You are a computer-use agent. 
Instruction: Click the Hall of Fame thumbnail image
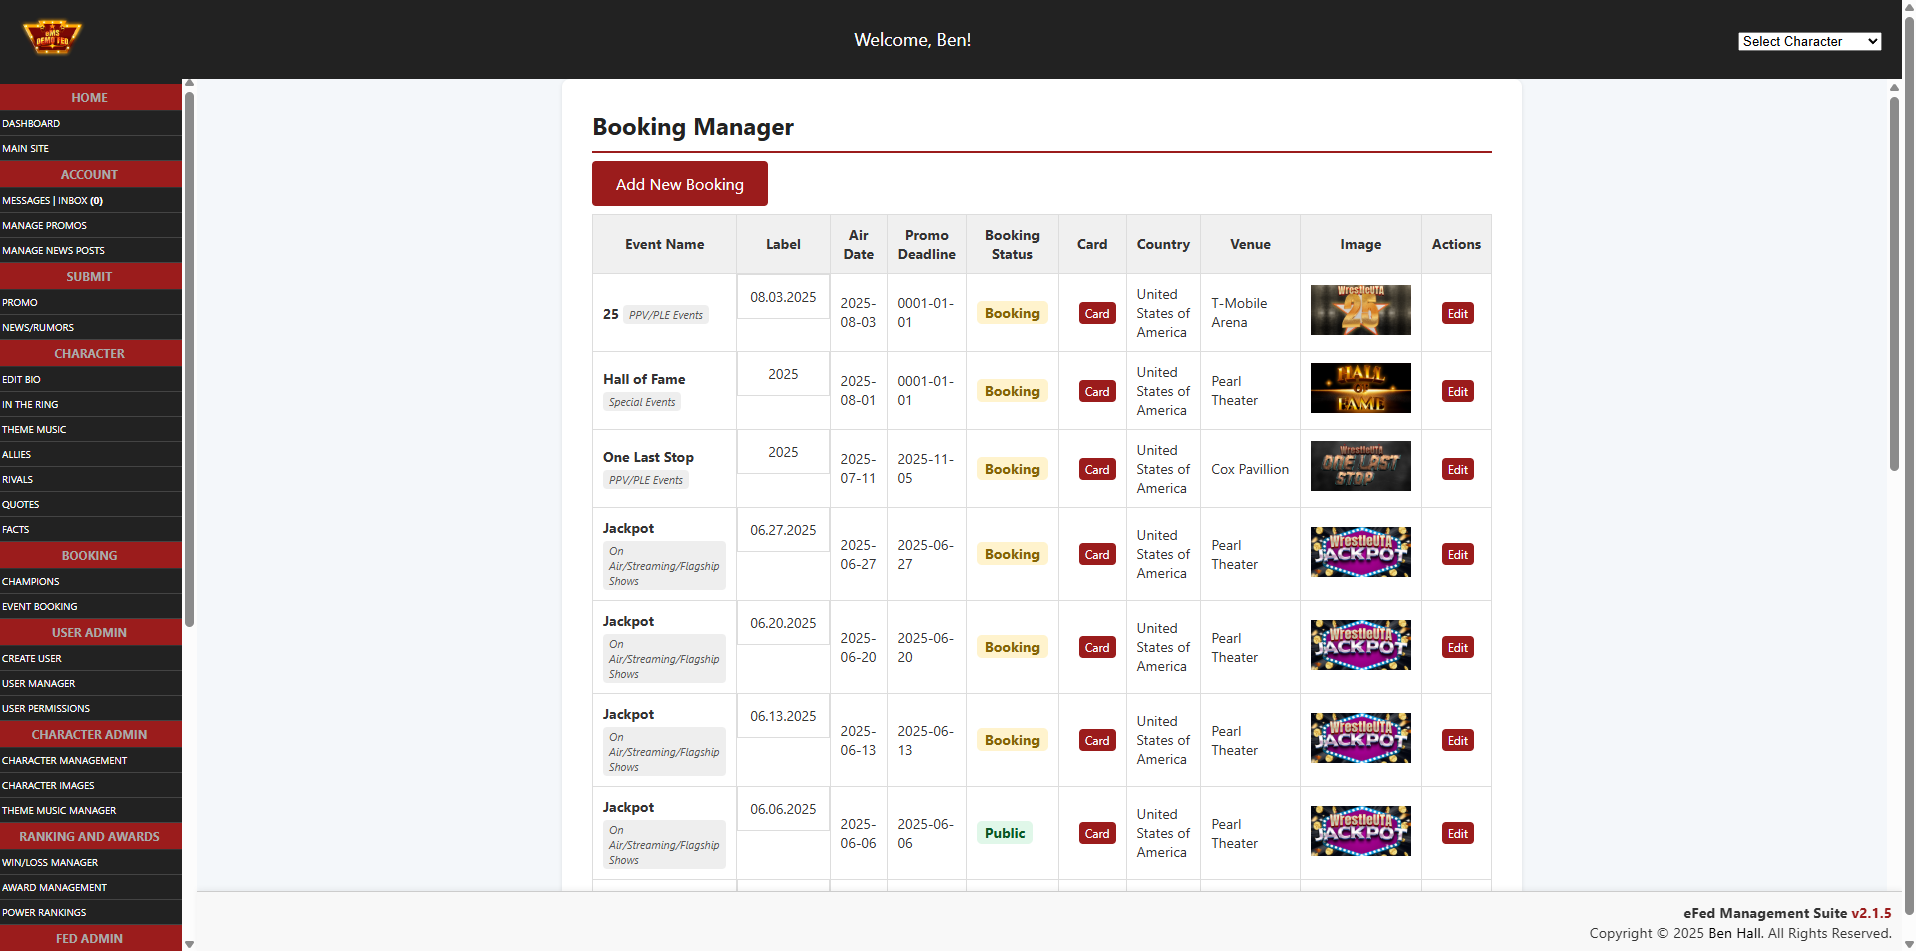1360,388
